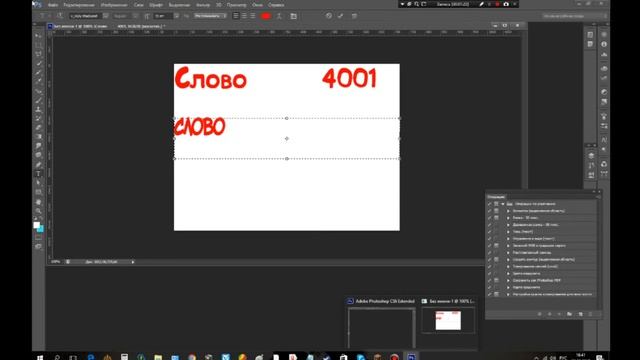The image size is (640, 360).
Task: Toggle Quick Mask mode
Action: click(x=38, y=237)
